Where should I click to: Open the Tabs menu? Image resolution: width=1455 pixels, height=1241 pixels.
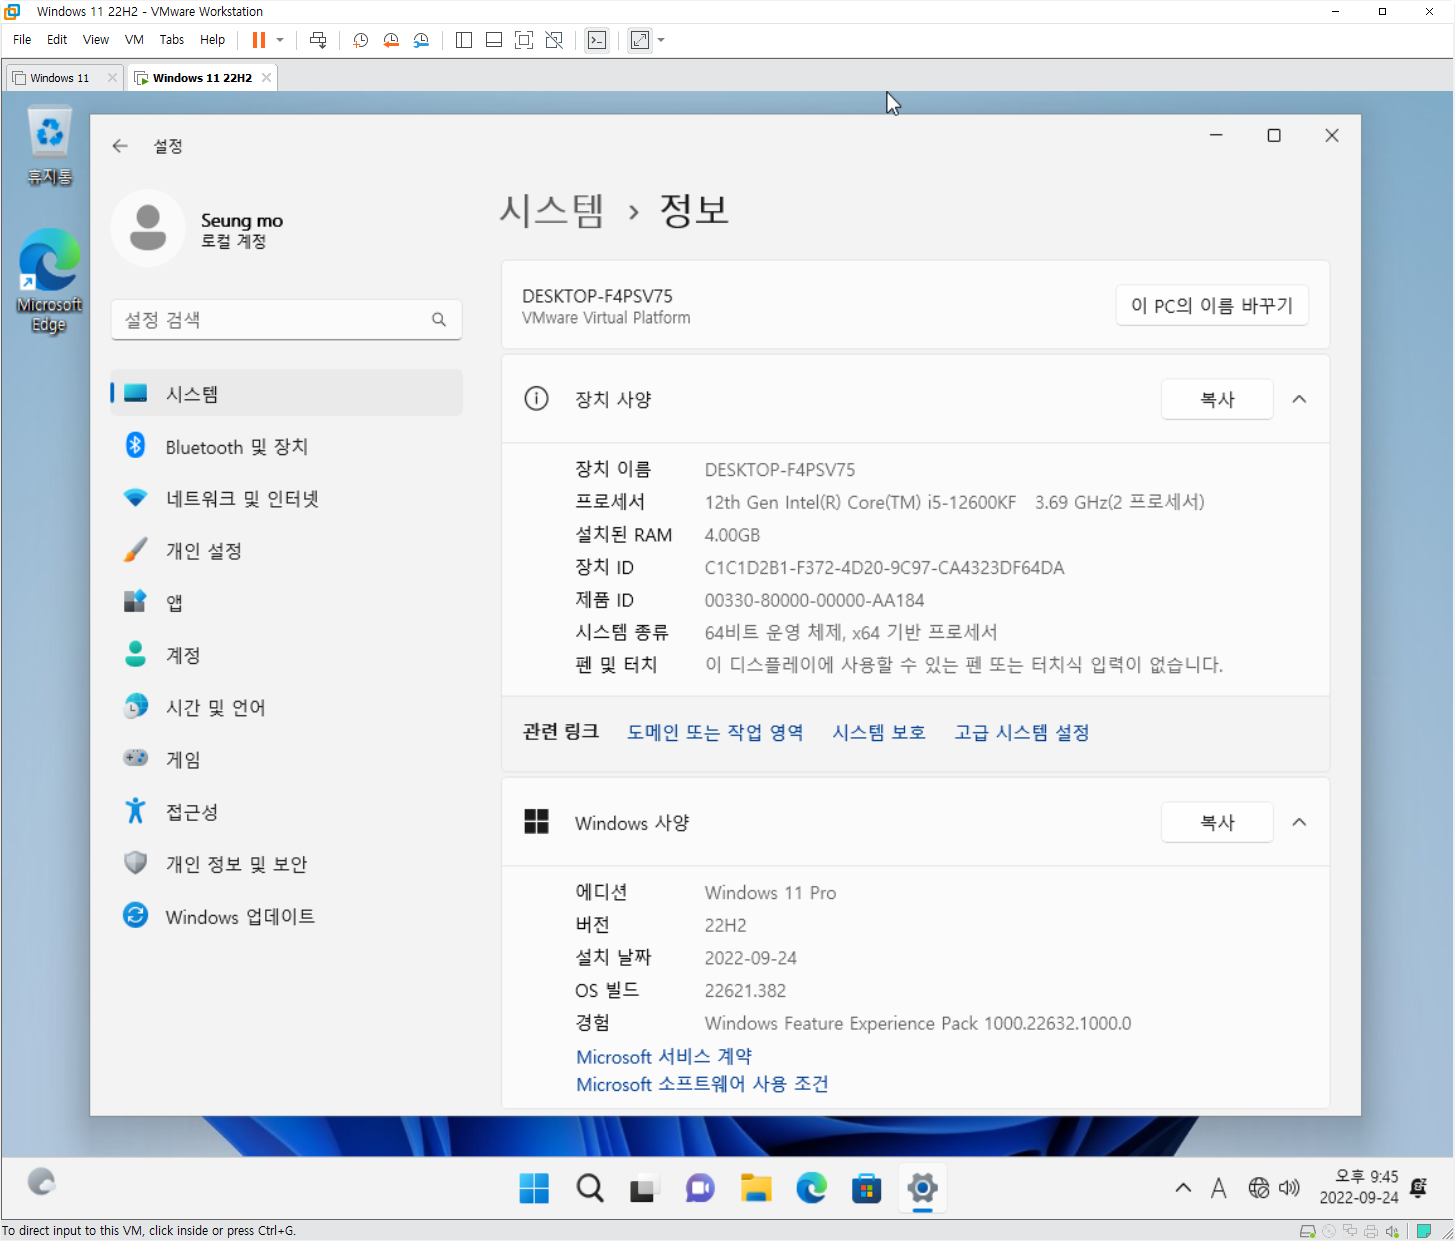[172, 40]
